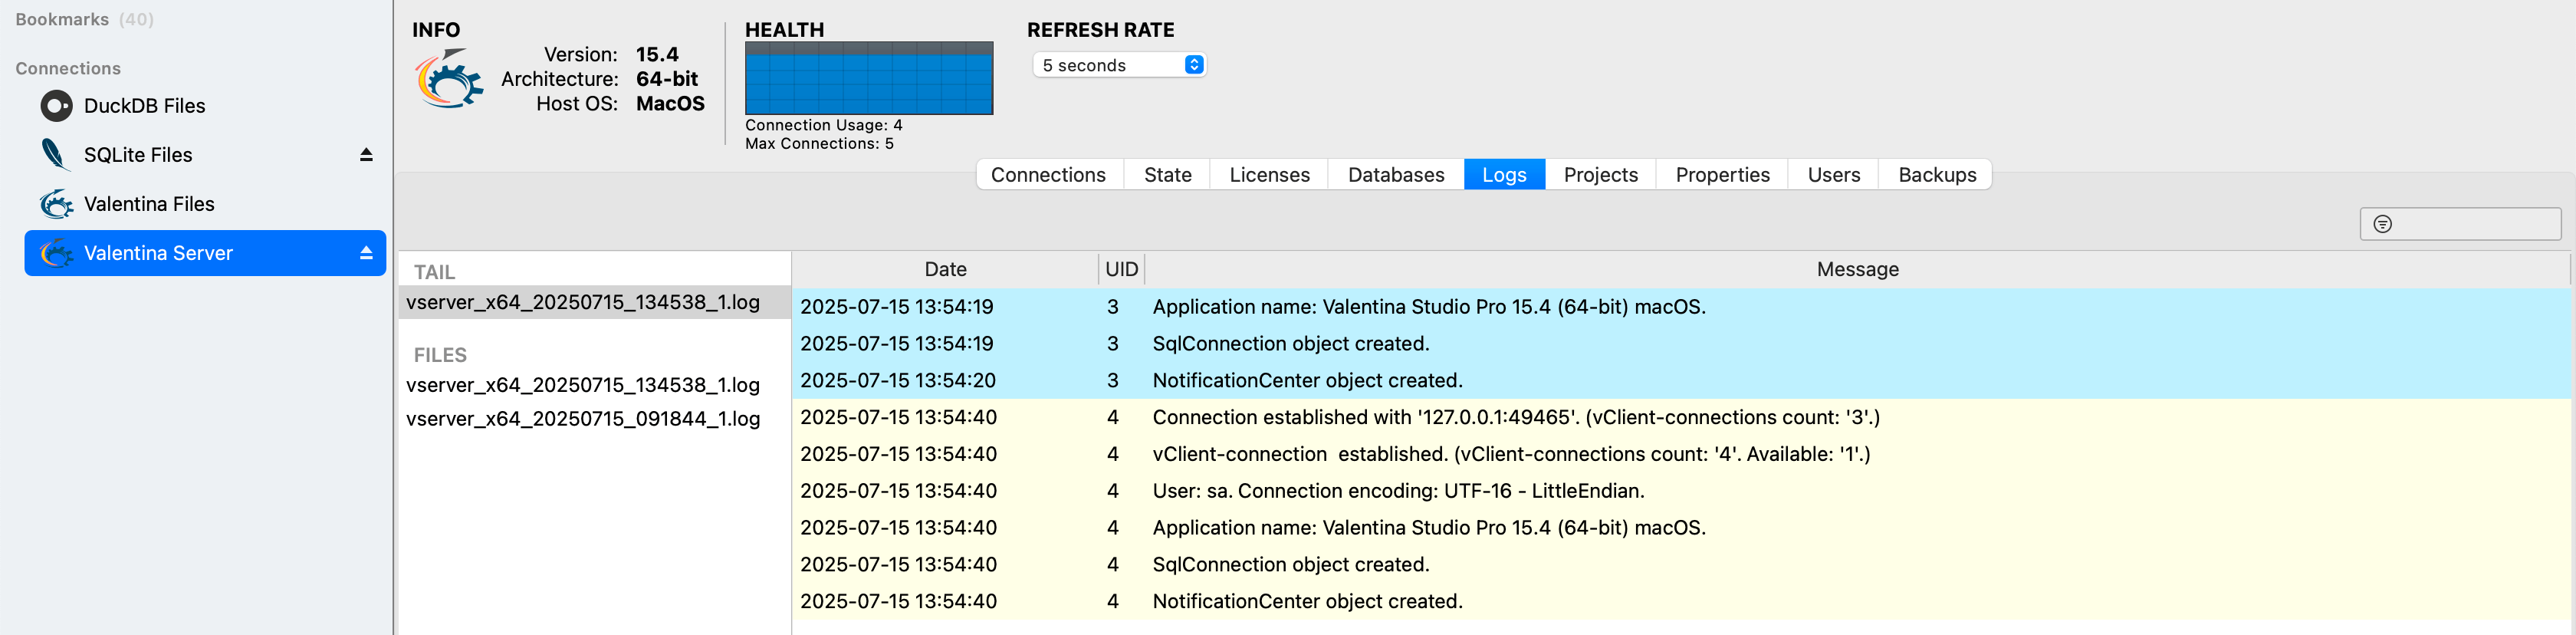2576x635 pixels.
Task: Click the Architecture value 64-bit
Action: pos(667,79)
